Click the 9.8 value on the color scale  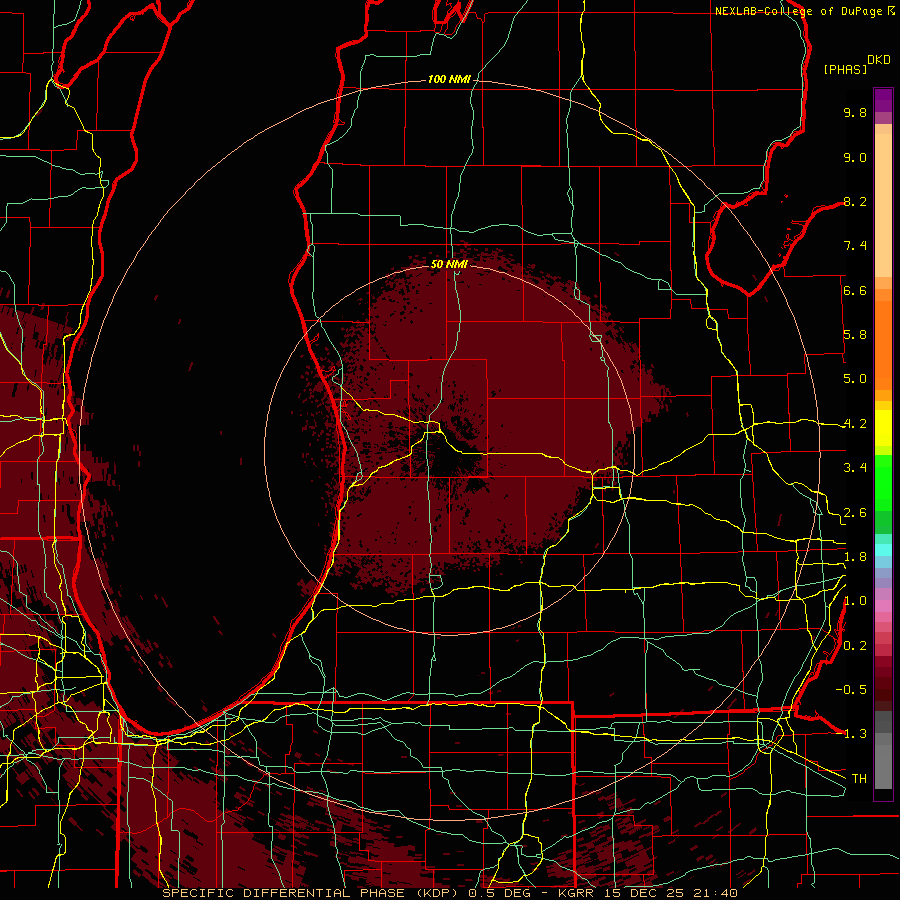click(x=855, y=112)
